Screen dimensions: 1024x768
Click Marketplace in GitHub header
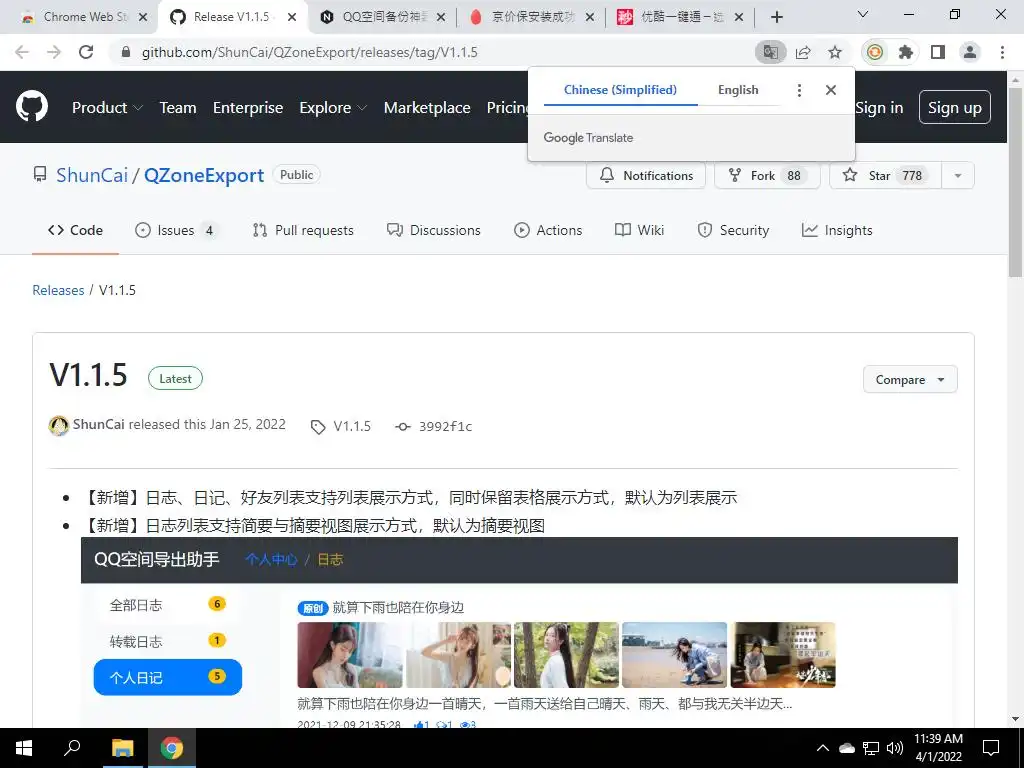click(427, 107)
